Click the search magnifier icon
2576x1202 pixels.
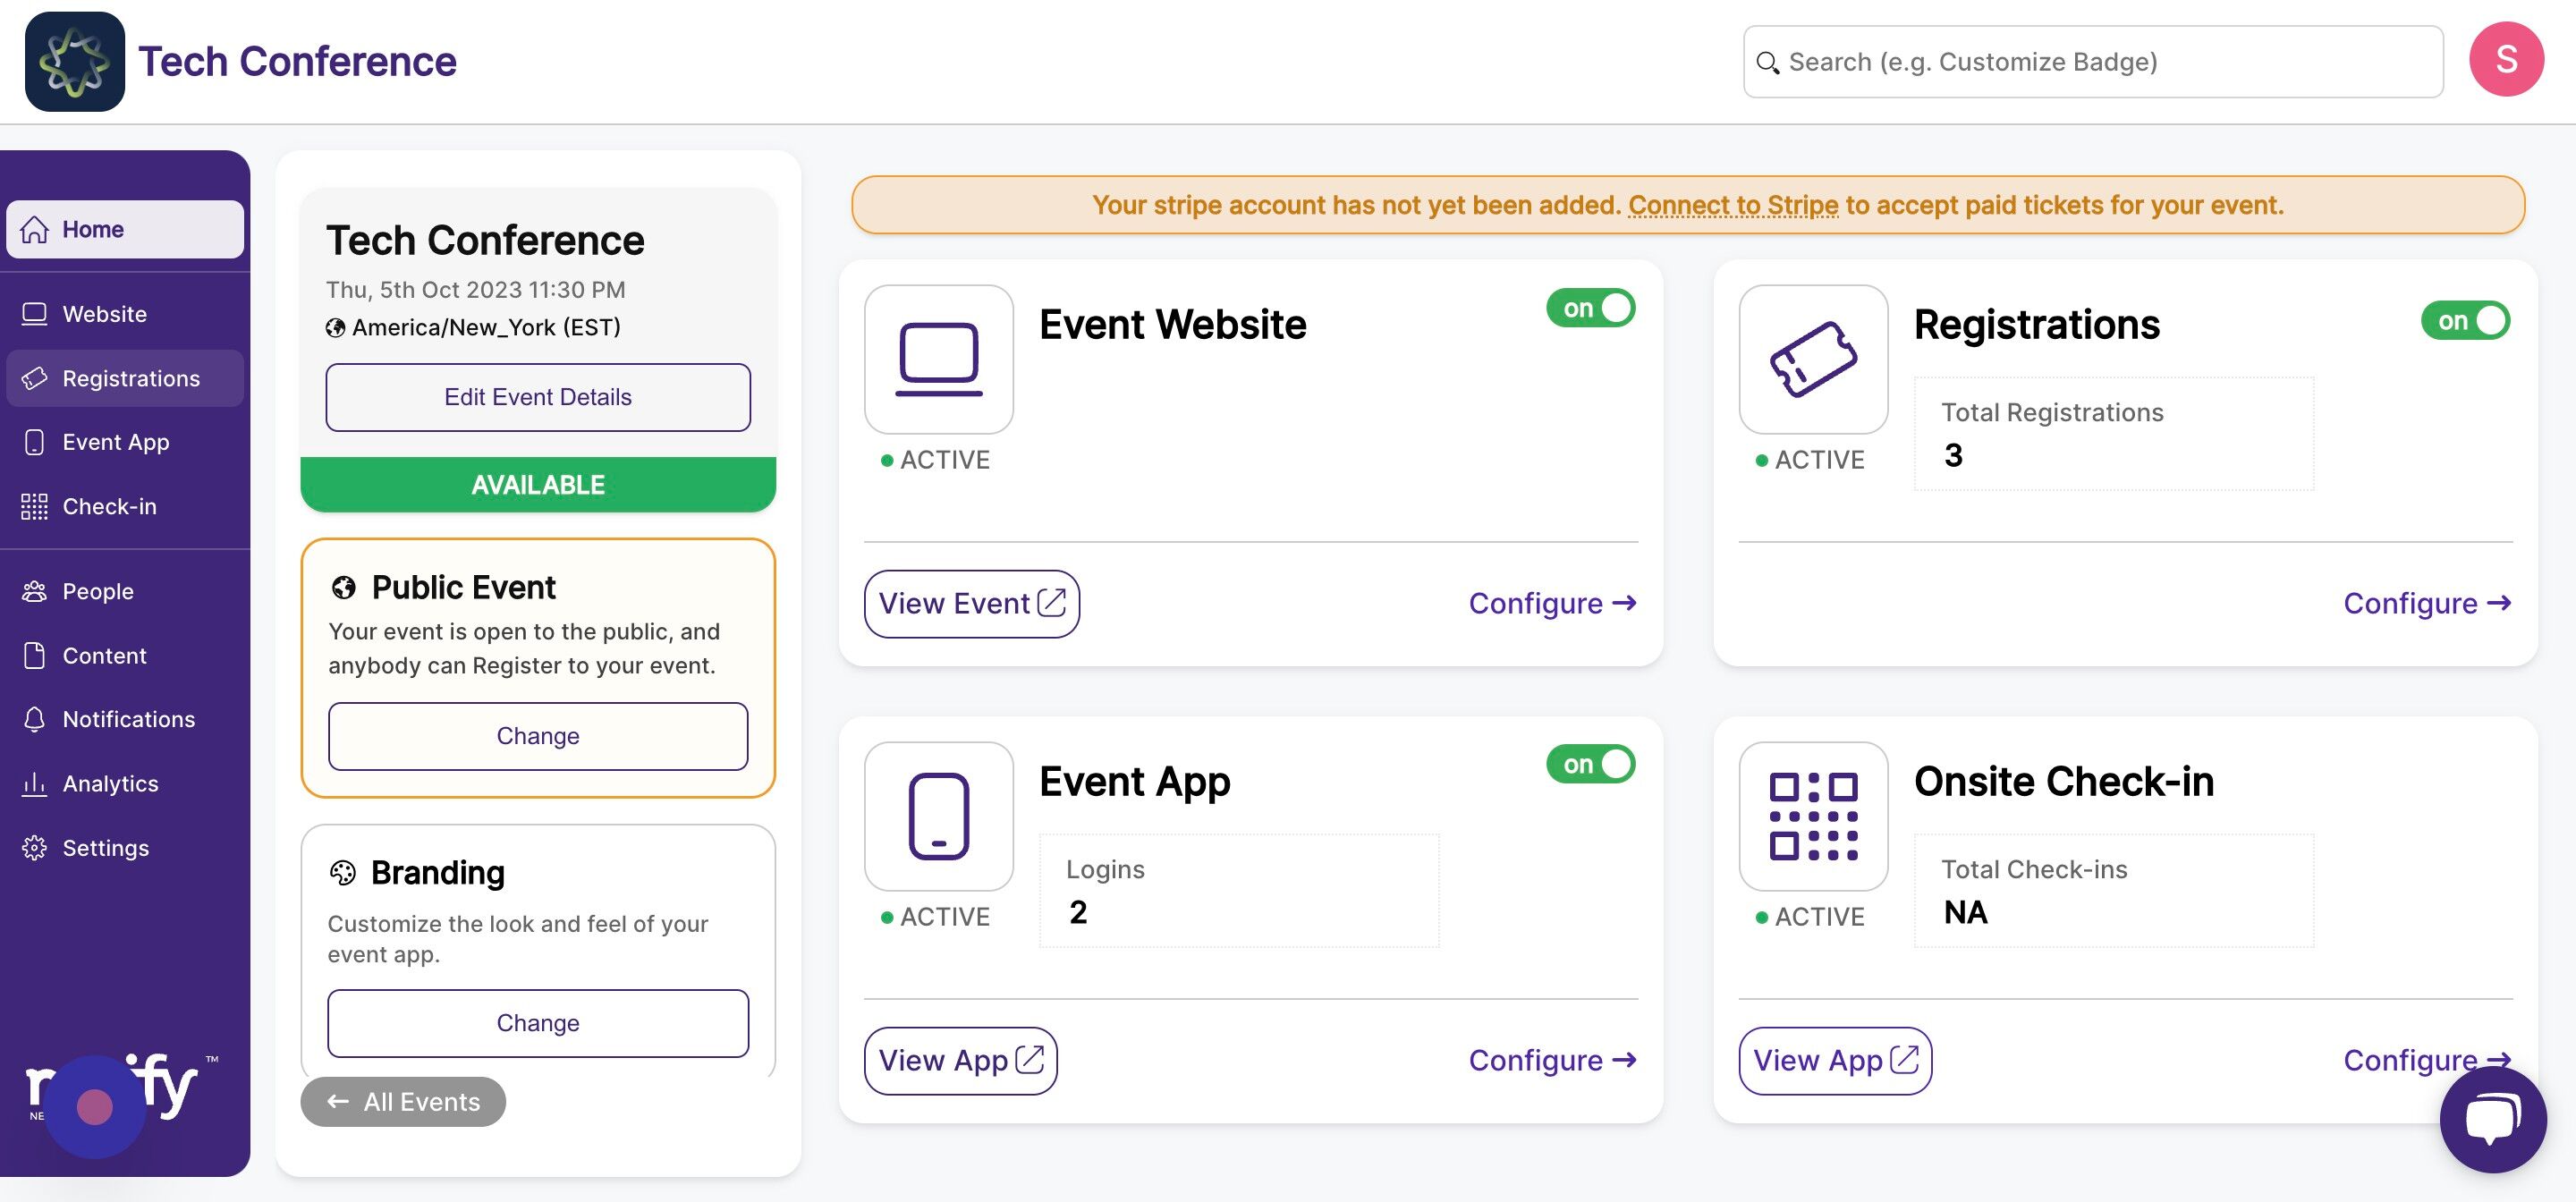[x=1767, y=63]
